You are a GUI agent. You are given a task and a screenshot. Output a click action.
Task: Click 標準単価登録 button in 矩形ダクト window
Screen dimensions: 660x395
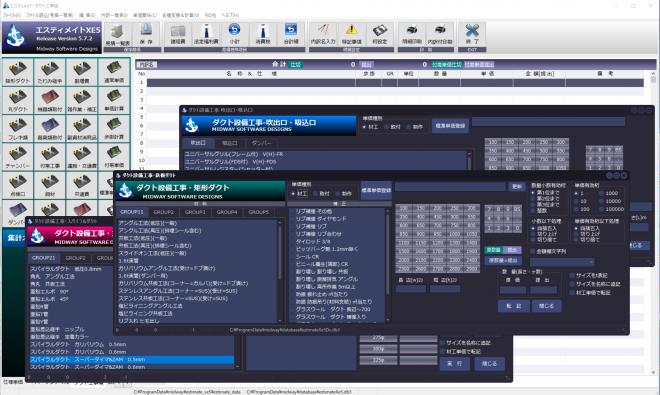(x=376, y=190)
